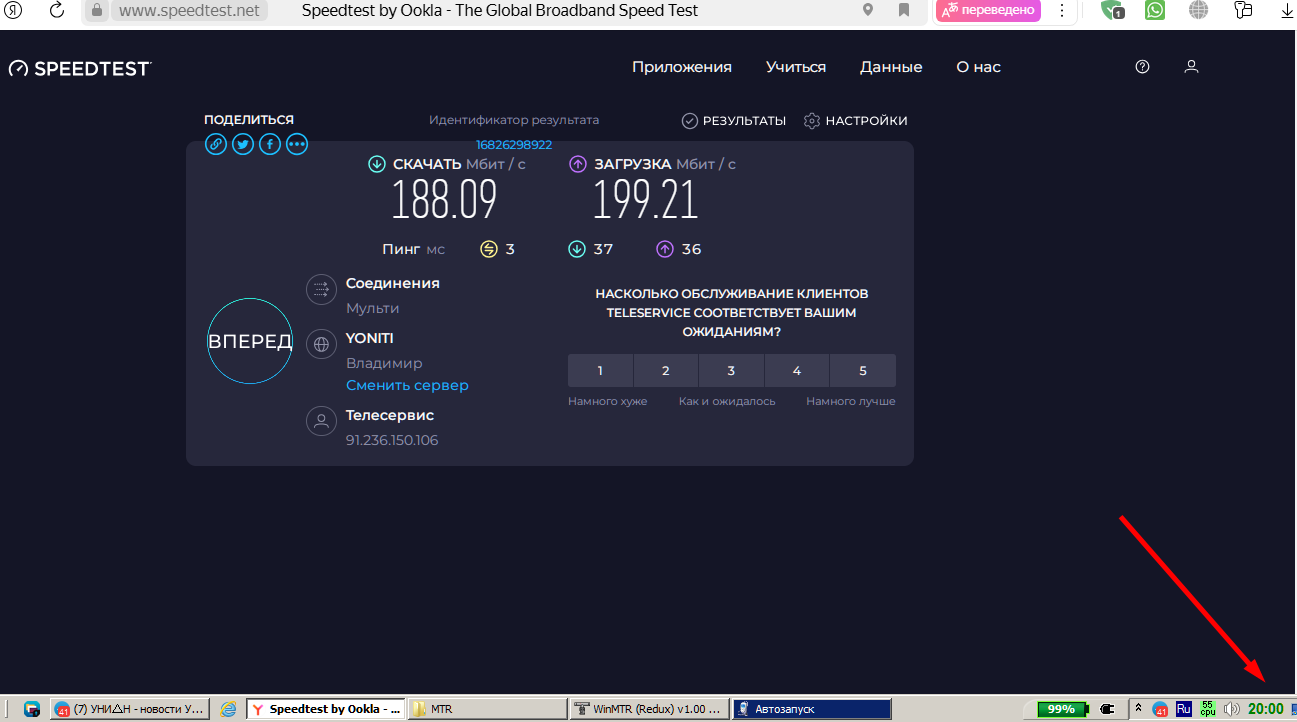Image resolution: width=1297 pixels, height=722 pixels.
Task: Rate customer service as 5
Action: [863, 371]
